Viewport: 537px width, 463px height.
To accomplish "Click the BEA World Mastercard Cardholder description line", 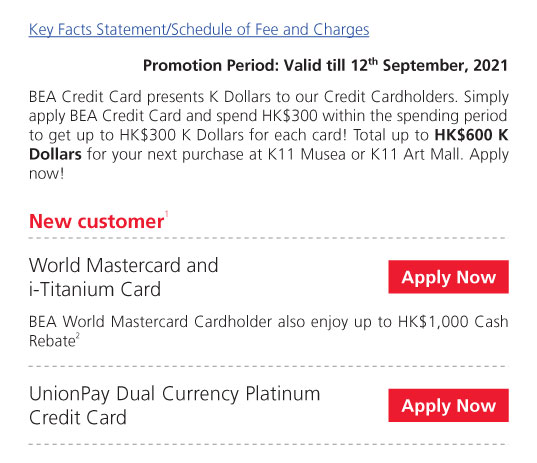I will click(268, 322).
